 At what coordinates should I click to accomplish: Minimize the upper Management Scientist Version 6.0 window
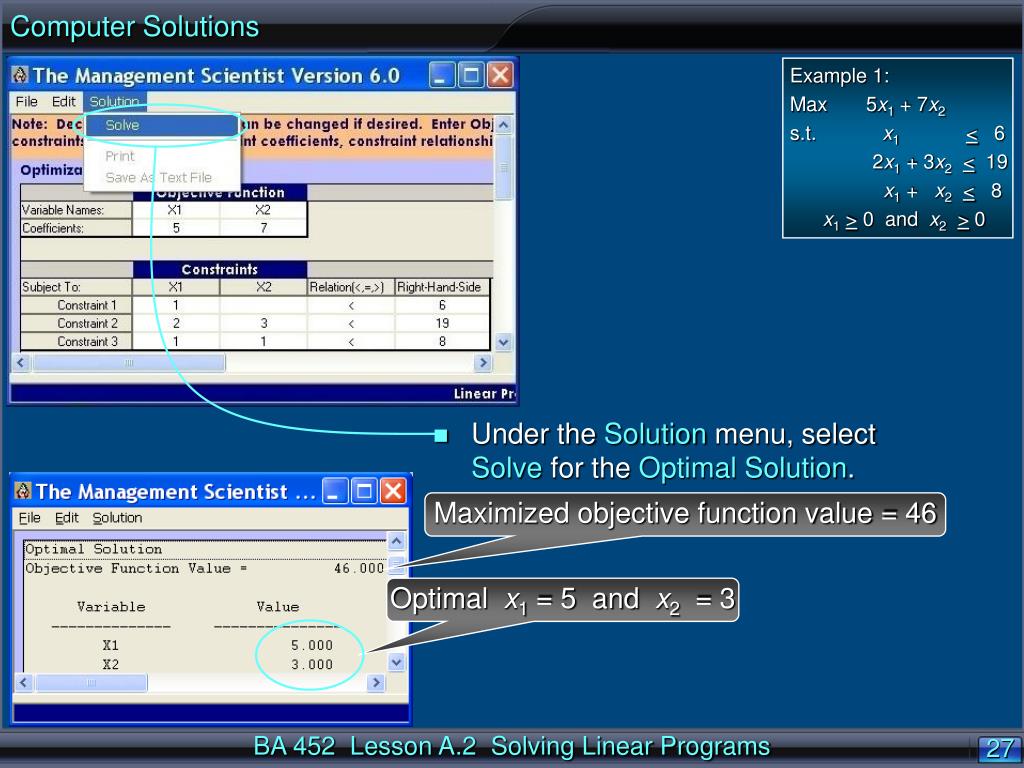point(441,75)
